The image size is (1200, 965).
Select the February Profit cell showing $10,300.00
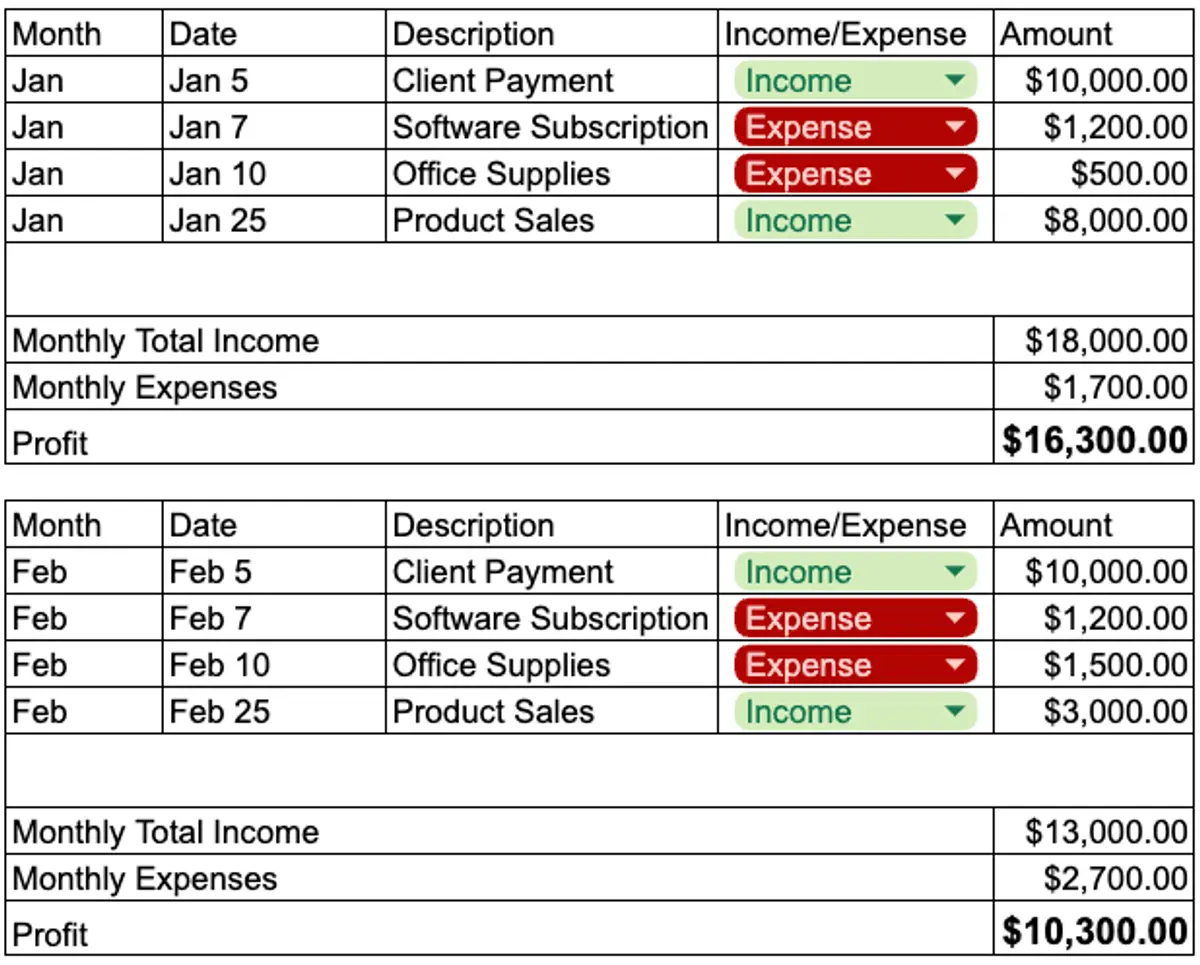(x=1094, y=931)
